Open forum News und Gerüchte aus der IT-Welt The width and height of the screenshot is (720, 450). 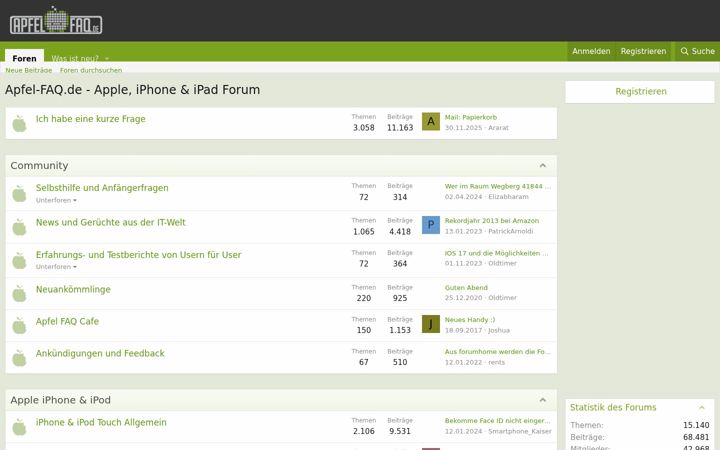point(111,222)
